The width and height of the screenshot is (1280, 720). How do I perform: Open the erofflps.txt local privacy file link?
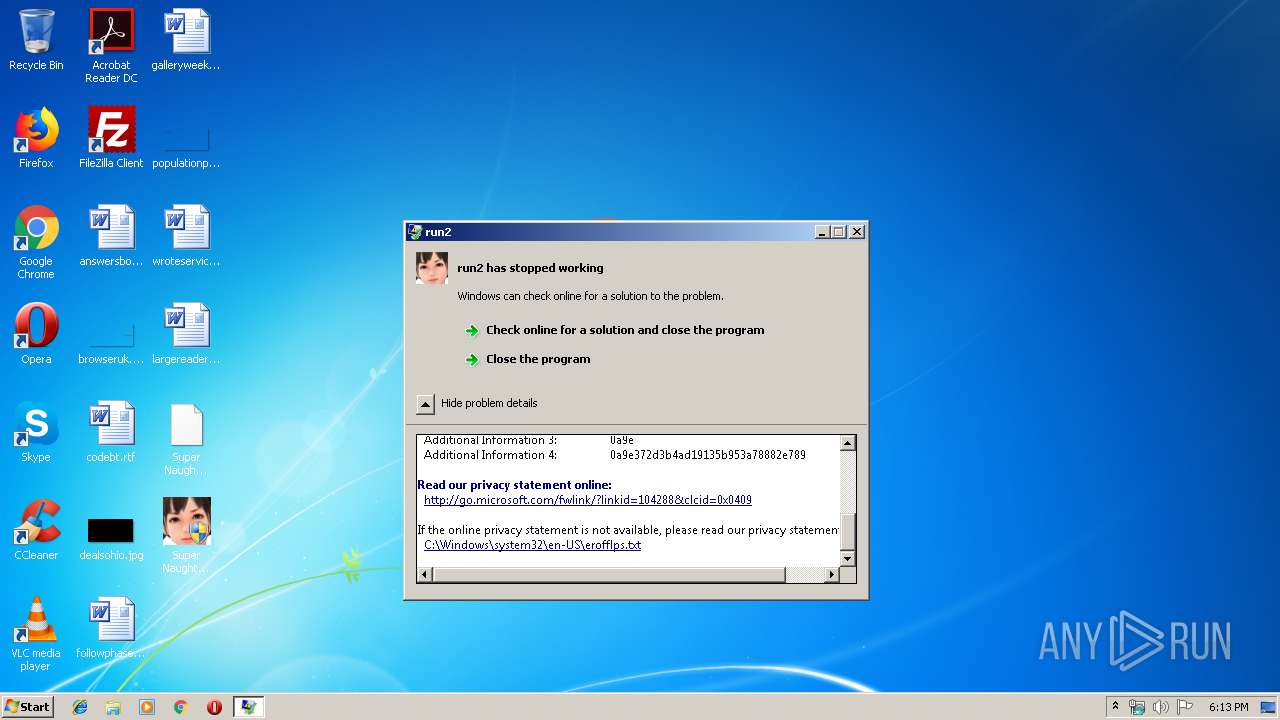tap(533, 545)
